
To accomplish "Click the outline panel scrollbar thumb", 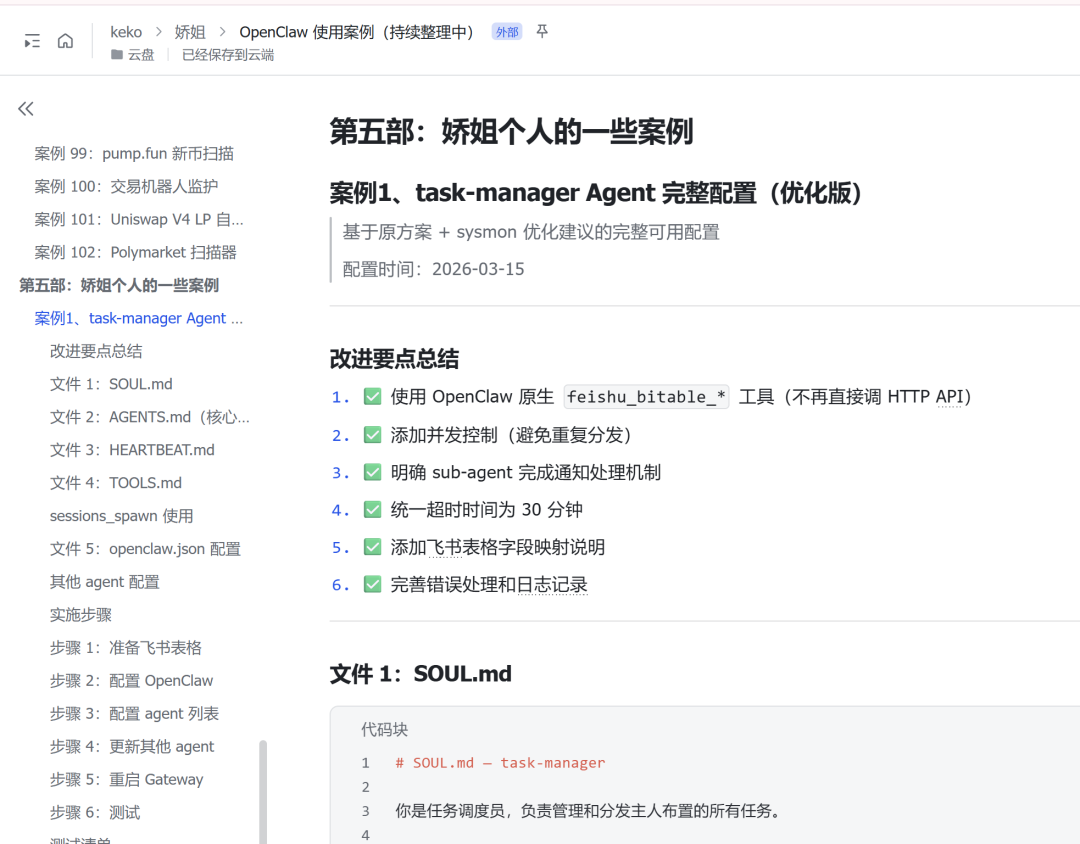I will [x=262, y=790].
